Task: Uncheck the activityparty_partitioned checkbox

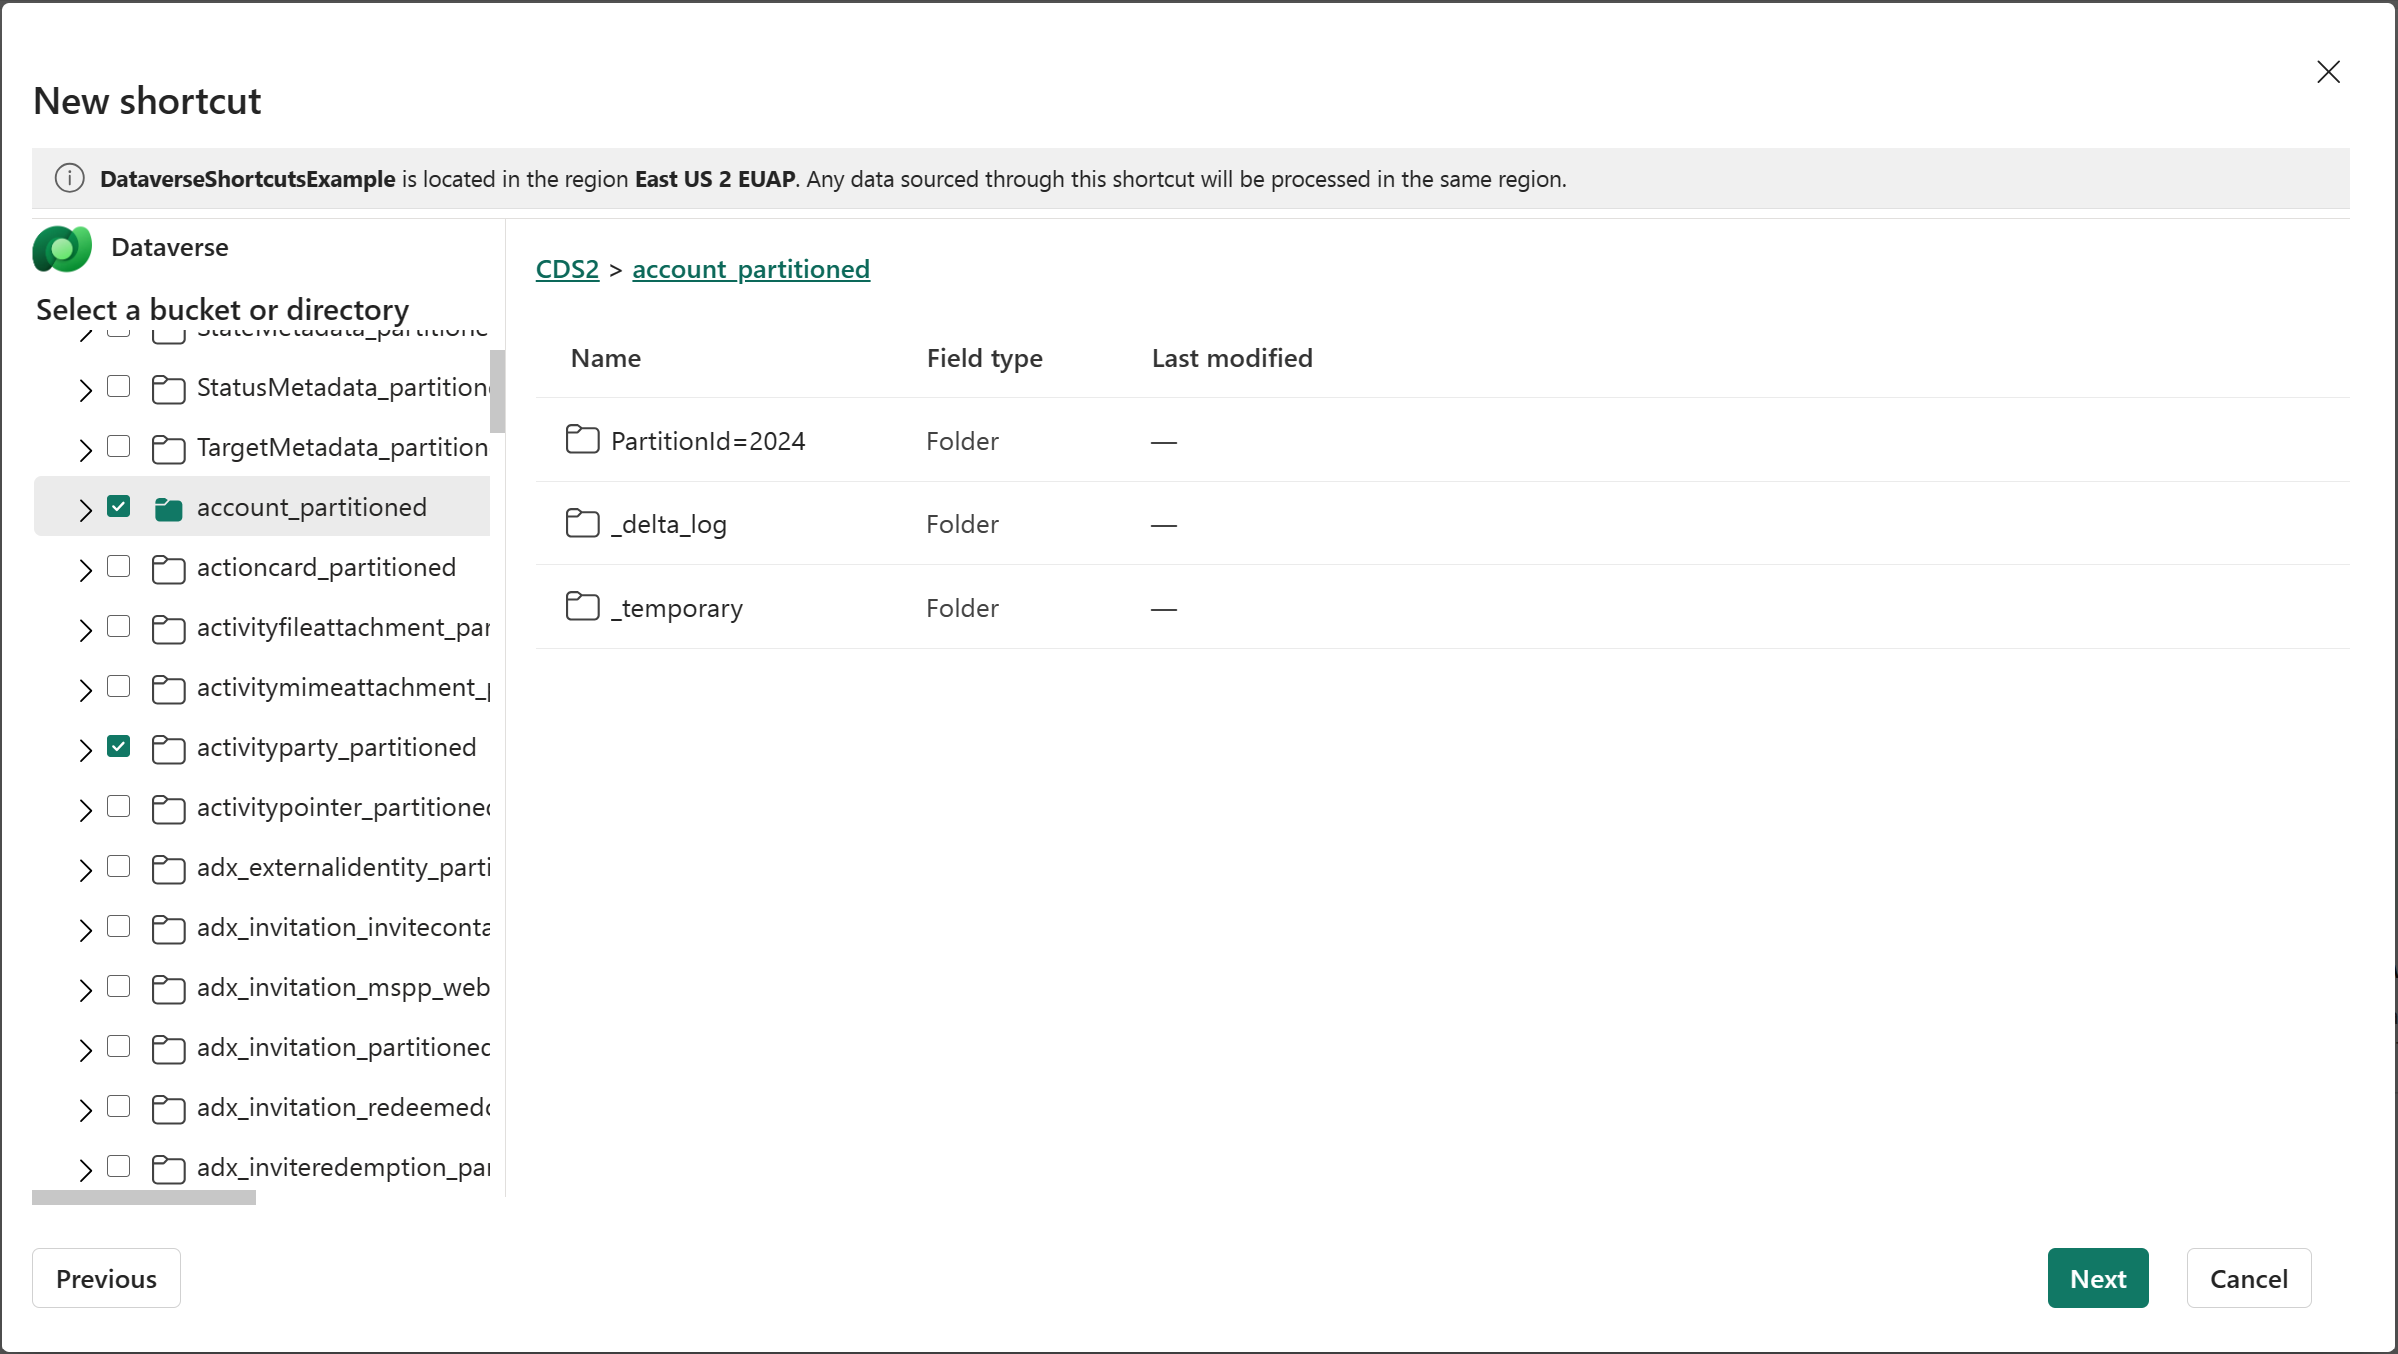Action: [119, 746]
